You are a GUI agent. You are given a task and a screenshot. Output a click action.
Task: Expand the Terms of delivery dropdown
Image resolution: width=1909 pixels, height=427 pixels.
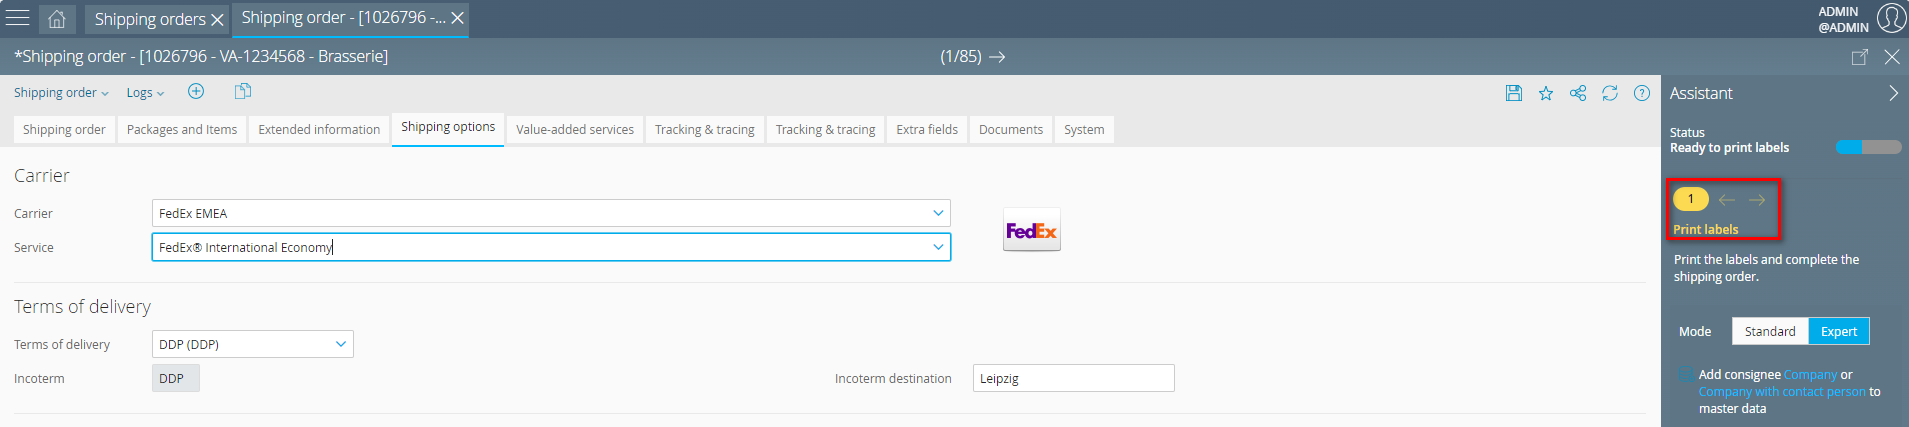pyautogui.click(x=341, y=344)
